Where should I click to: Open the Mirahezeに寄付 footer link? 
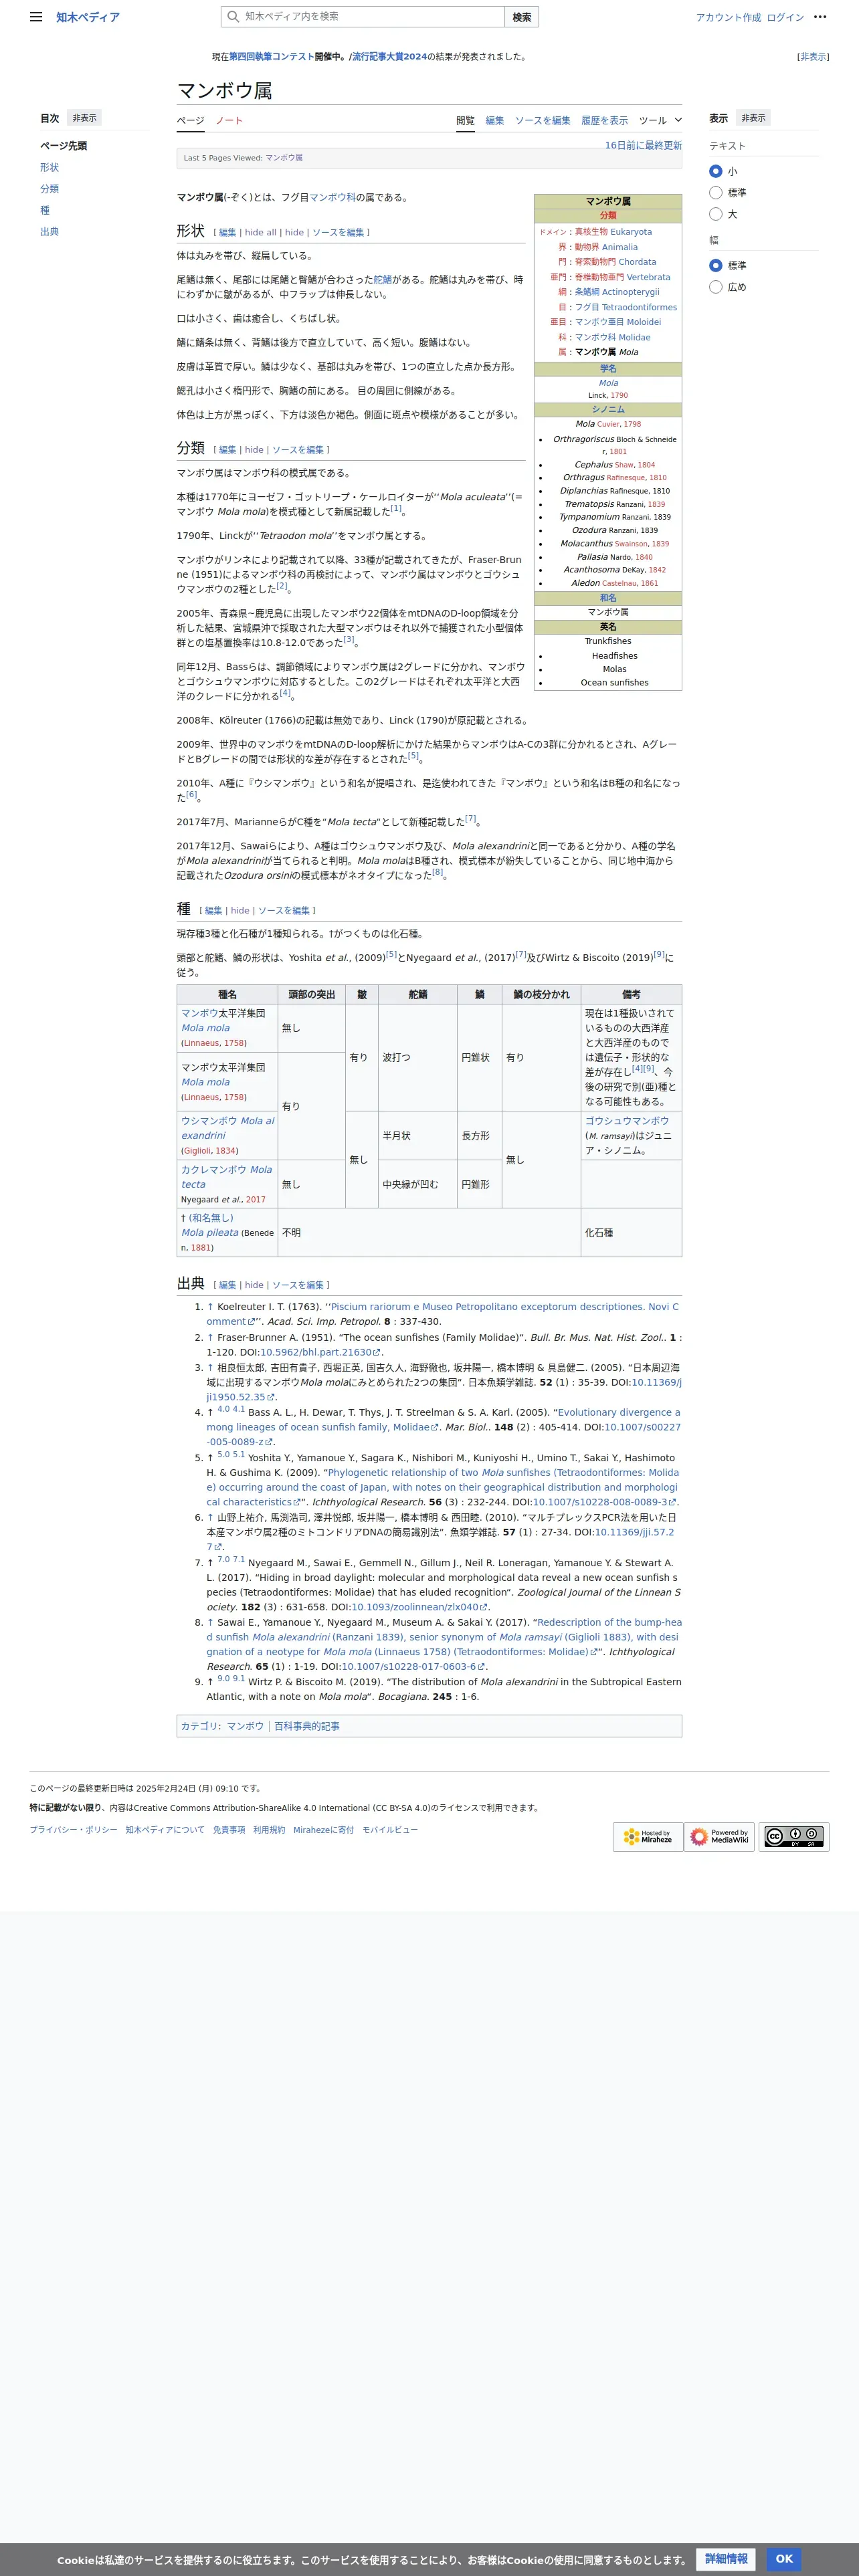click(323, 1830)
